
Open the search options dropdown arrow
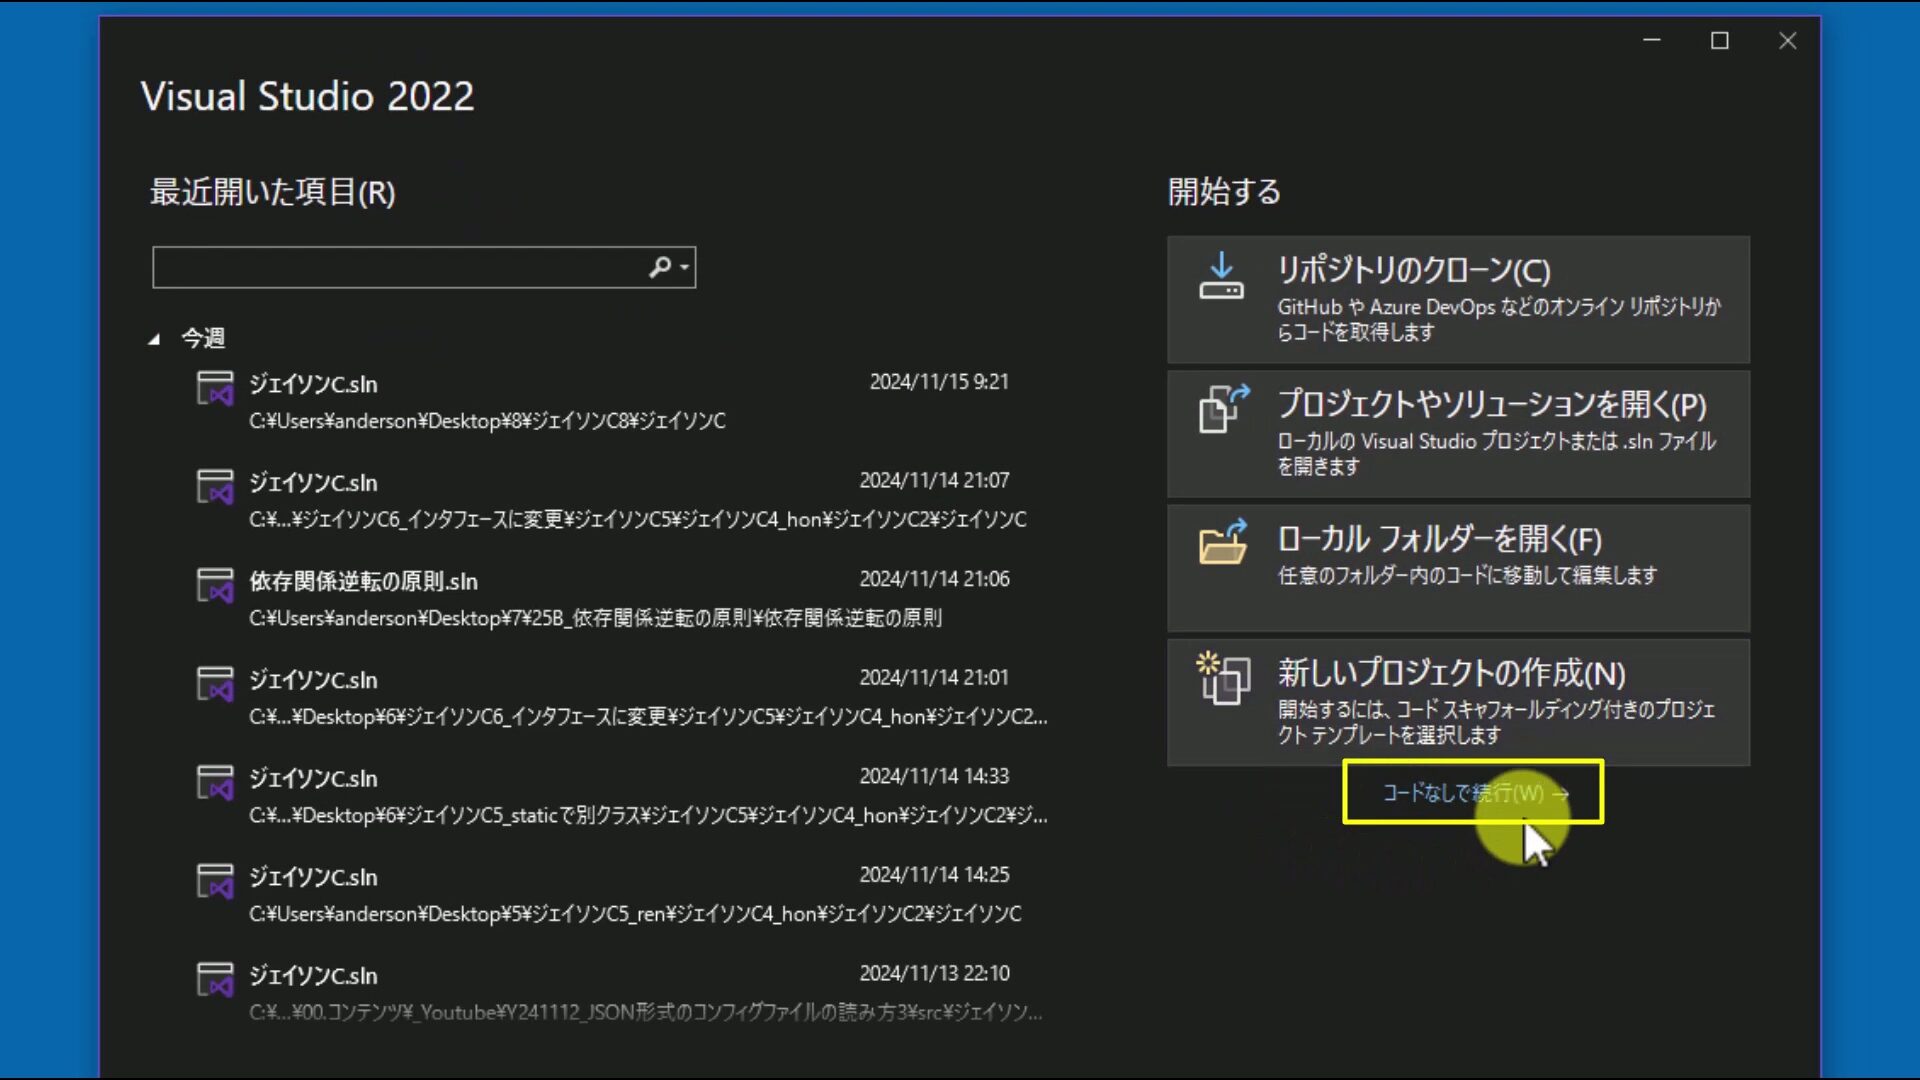coord(684,268)
